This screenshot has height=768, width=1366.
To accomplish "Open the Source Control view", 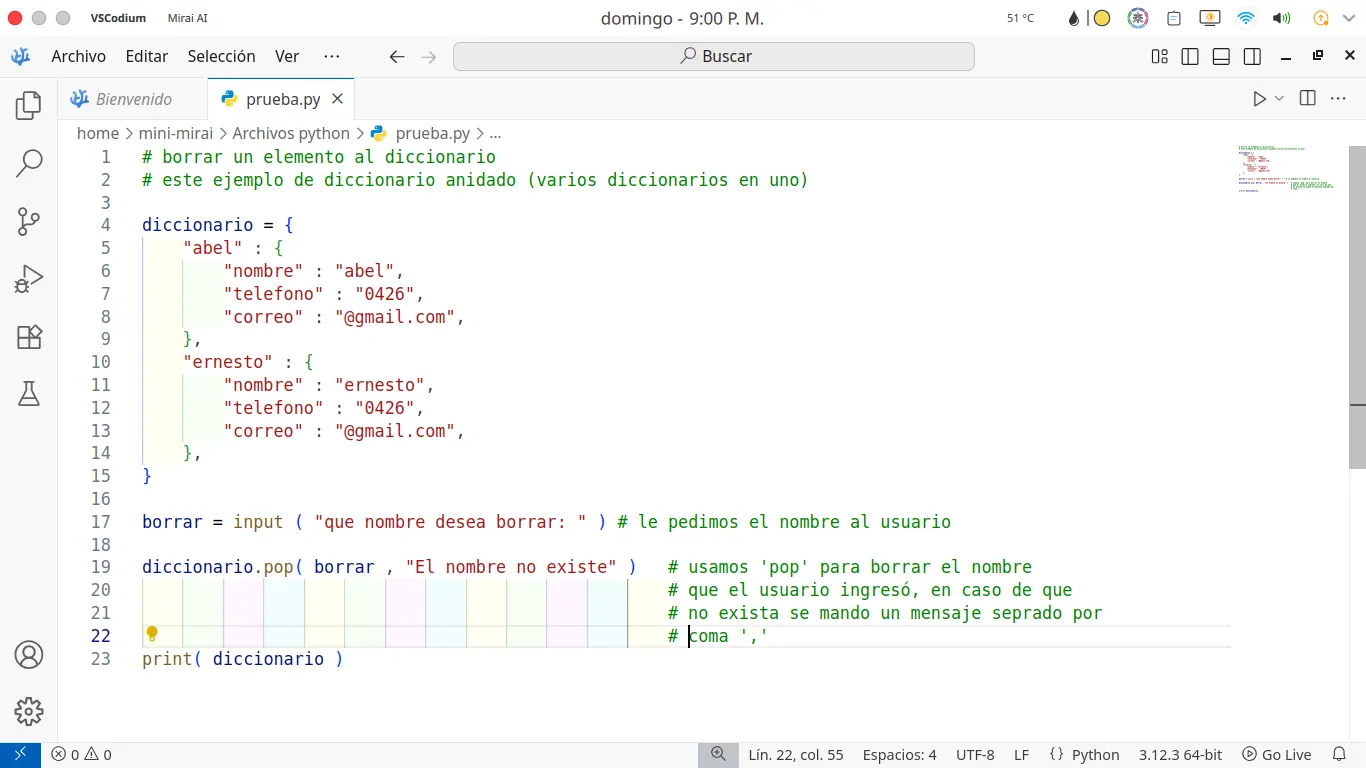I will pos(29,221).
